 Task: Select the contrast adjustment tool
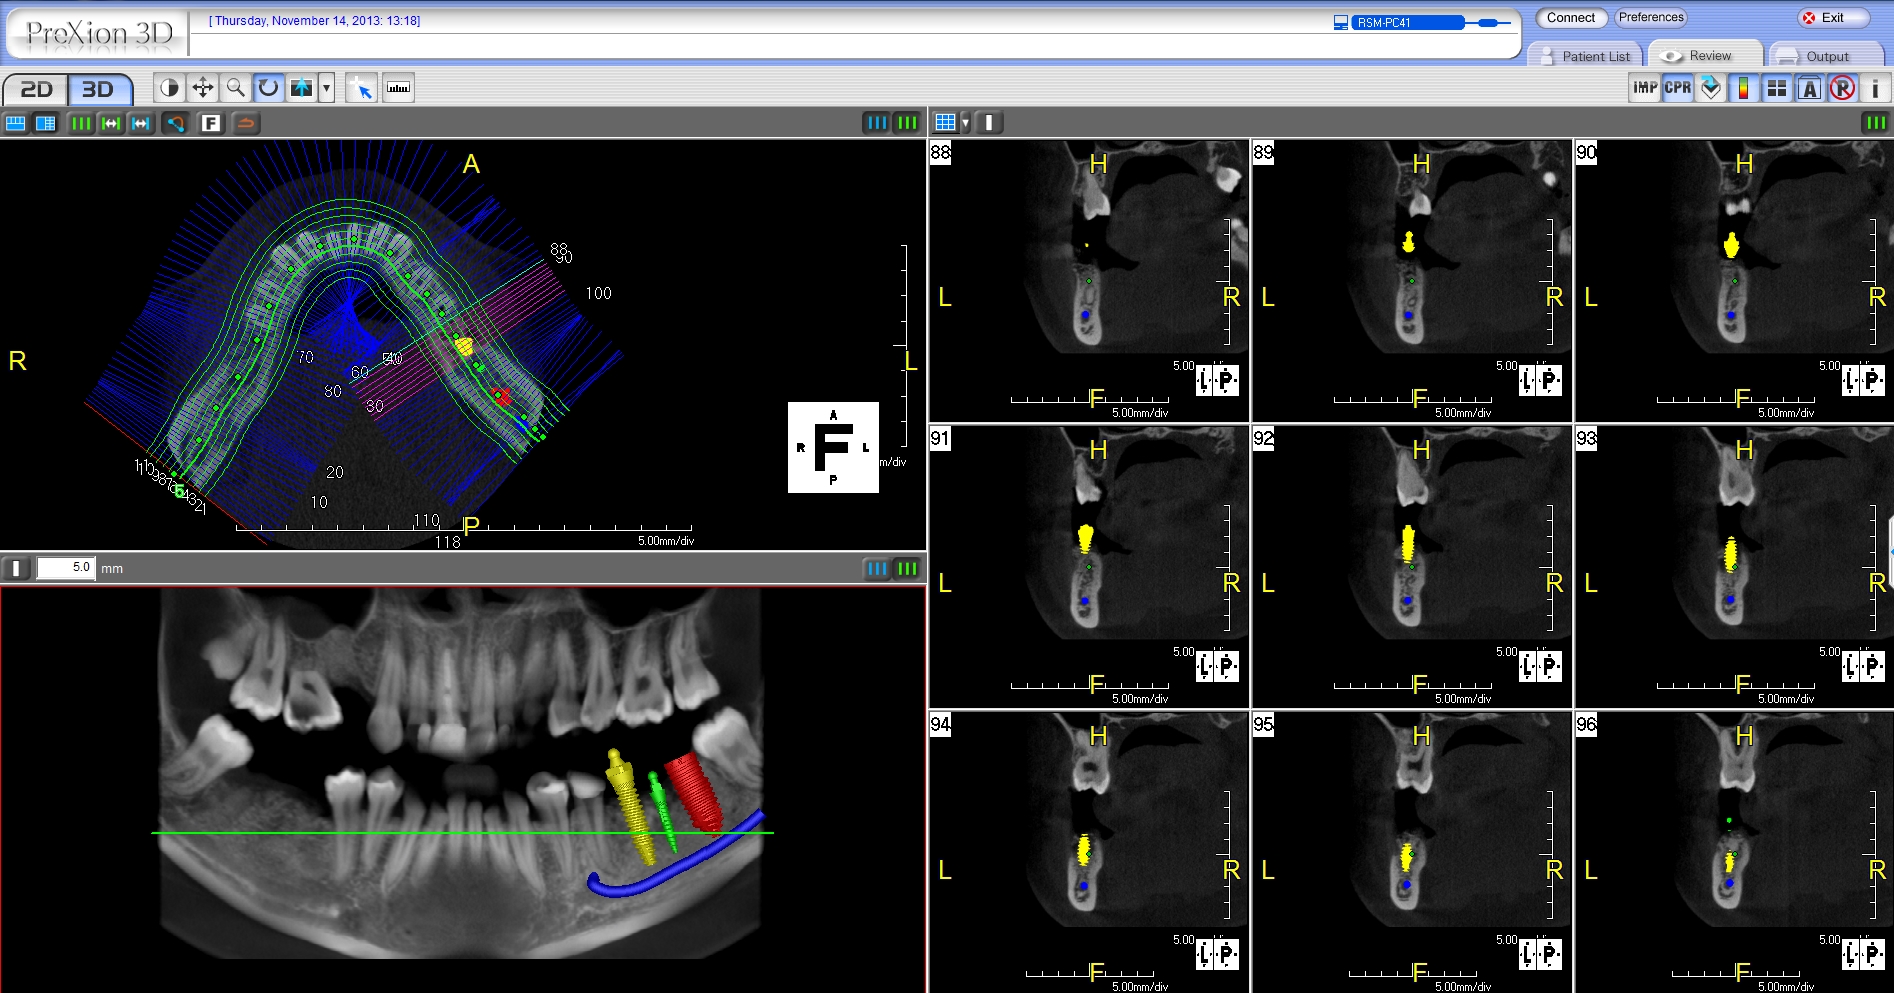tap(170, 88)
